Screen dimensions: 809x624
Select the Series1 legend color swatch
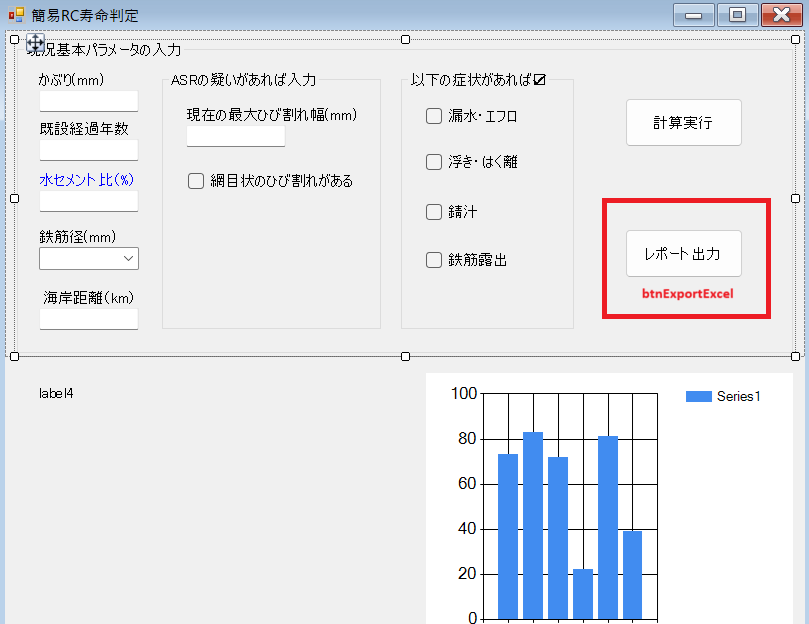point(698,397)
